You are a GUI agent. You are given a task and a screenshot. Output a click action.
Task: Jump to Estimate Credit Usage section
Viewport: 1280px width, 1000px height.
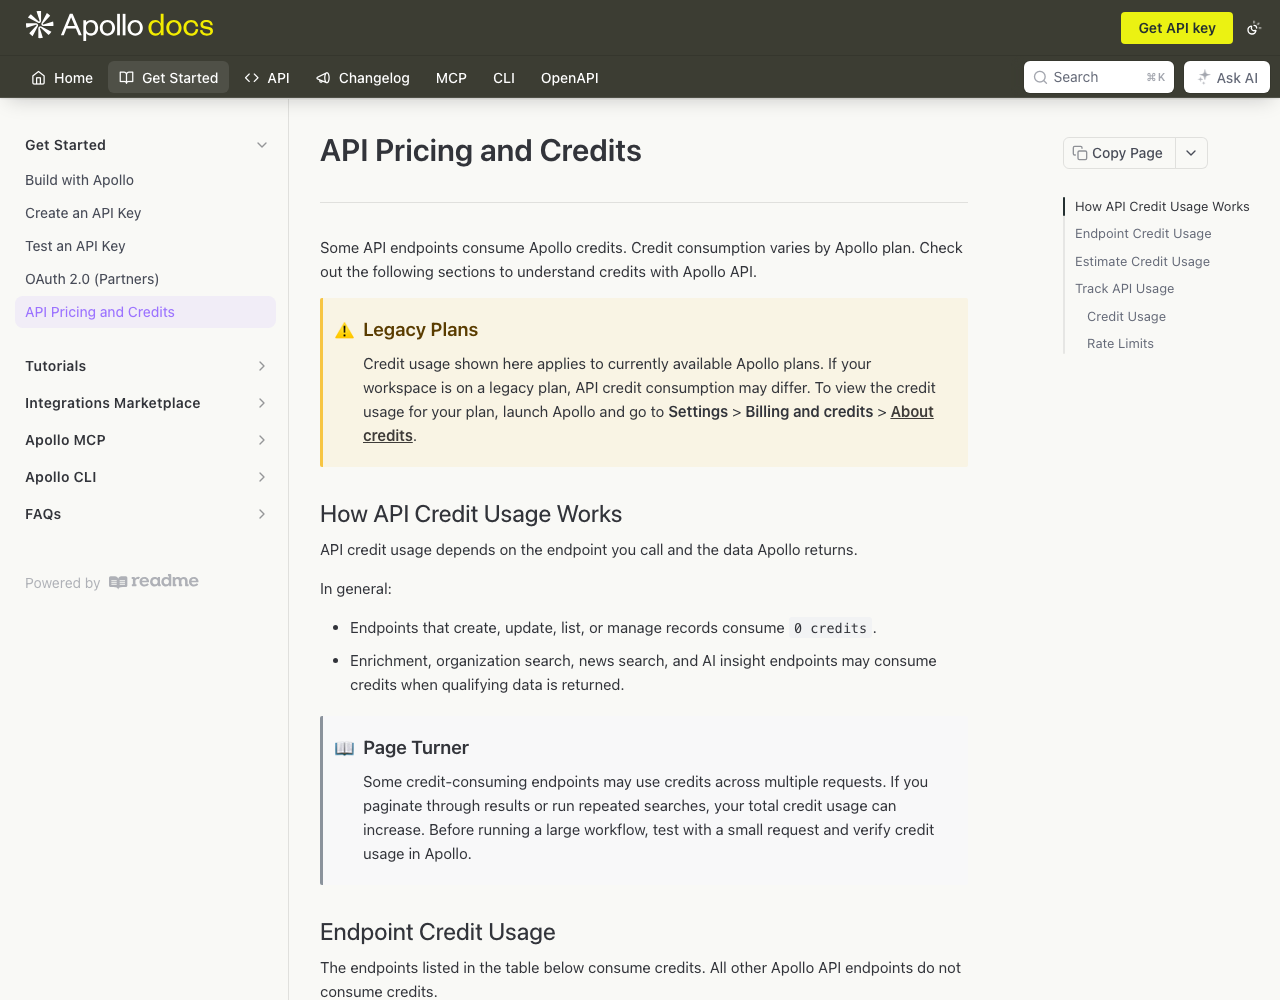[x=1142, y=261]
